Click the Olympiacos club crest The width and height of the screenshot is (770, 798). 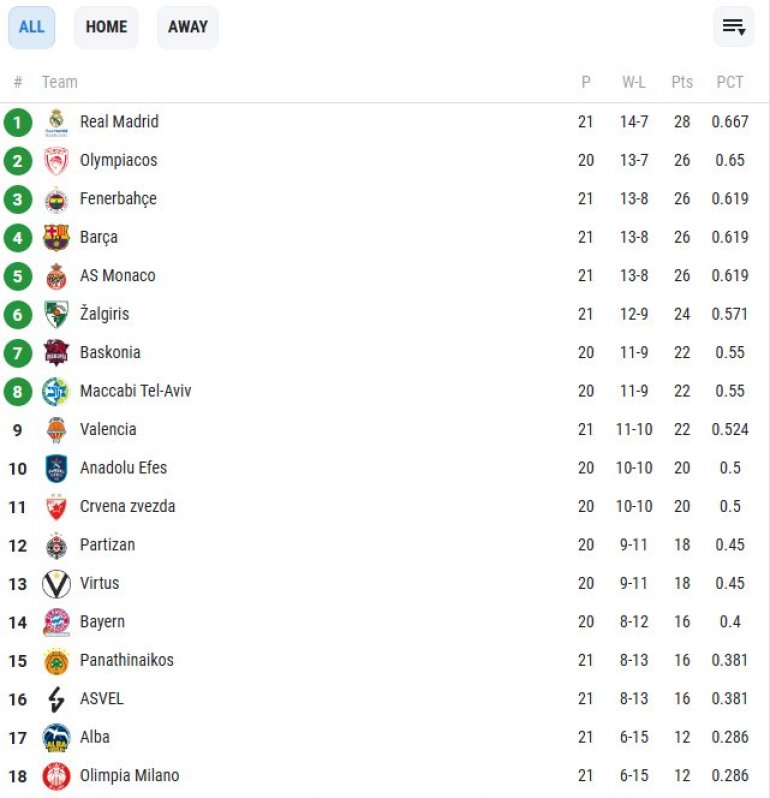coord(56,161)
